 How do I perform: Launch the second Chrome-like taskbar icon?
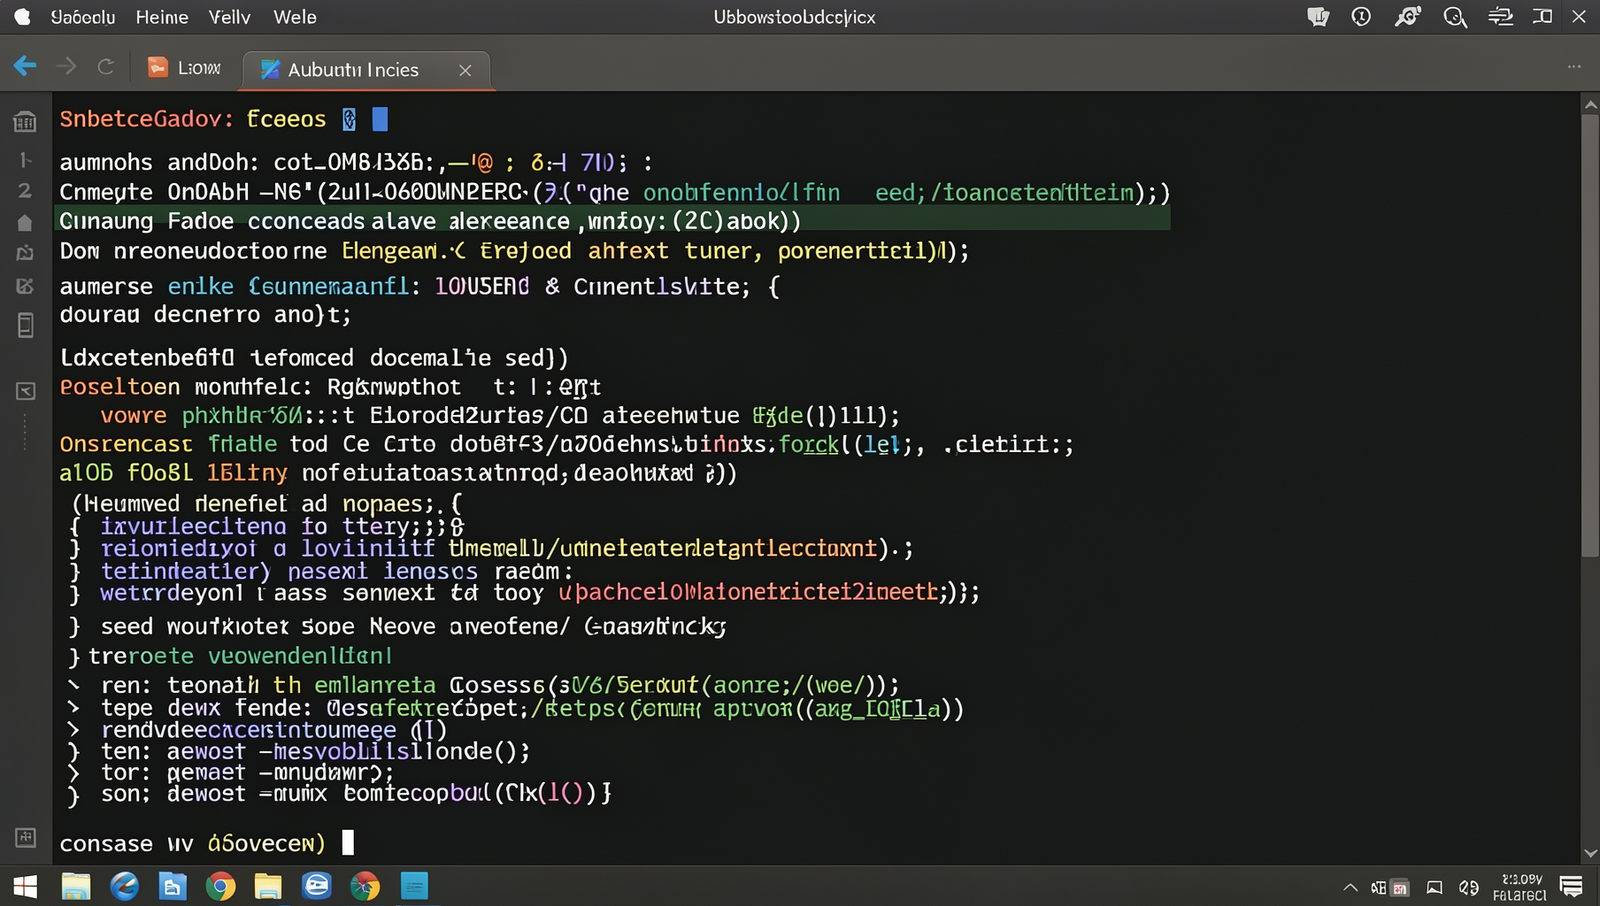pos(365,886)
